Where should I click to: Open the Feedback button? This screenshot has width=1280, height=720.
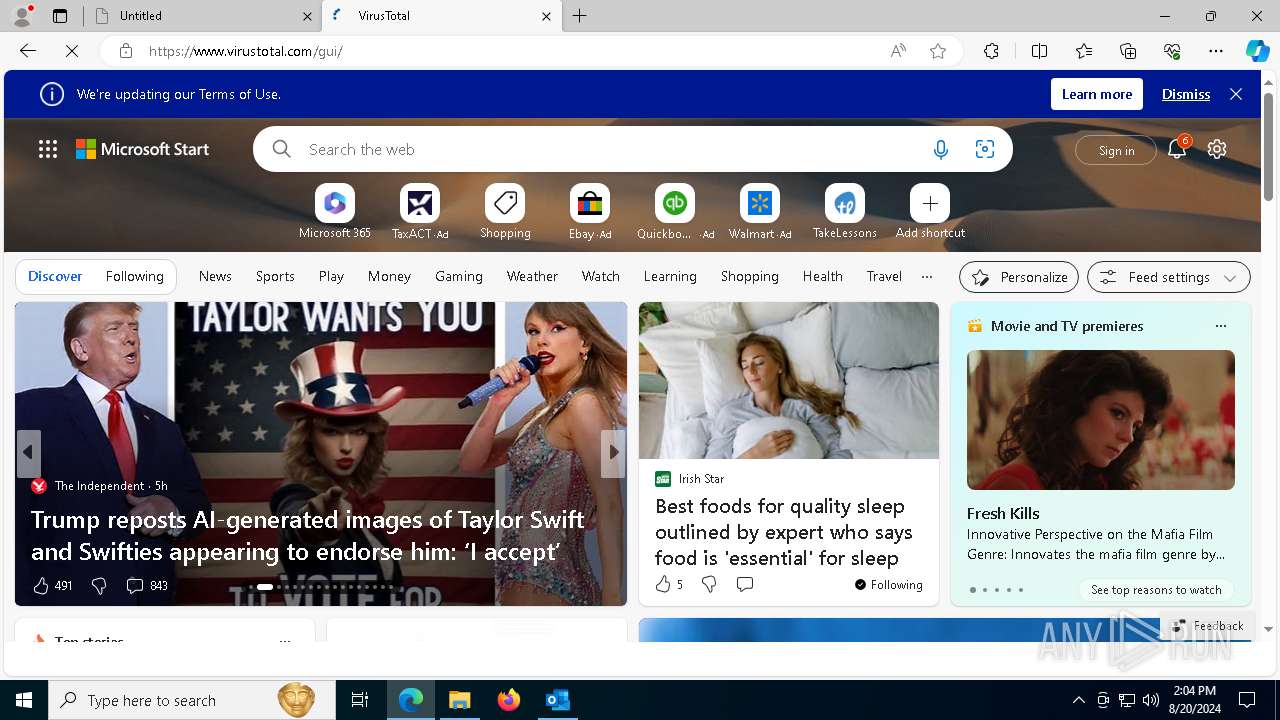pyautogui.click(x=1208, y=626)
